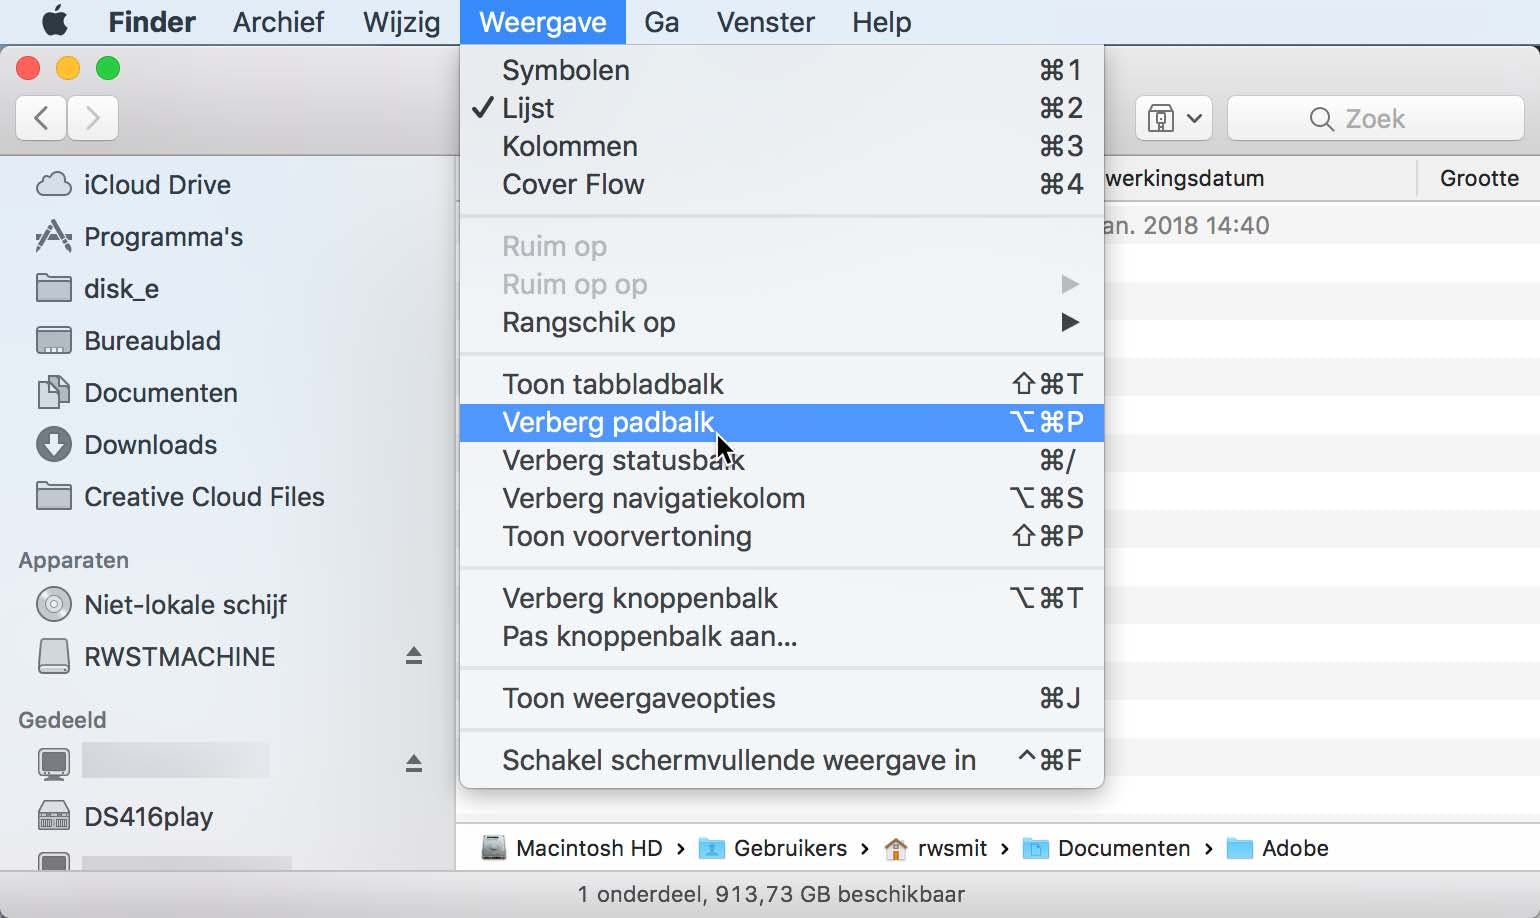Eject the RWSTMACHINE drive
This screenshot has width=1540, height=918.
point(414,656)
